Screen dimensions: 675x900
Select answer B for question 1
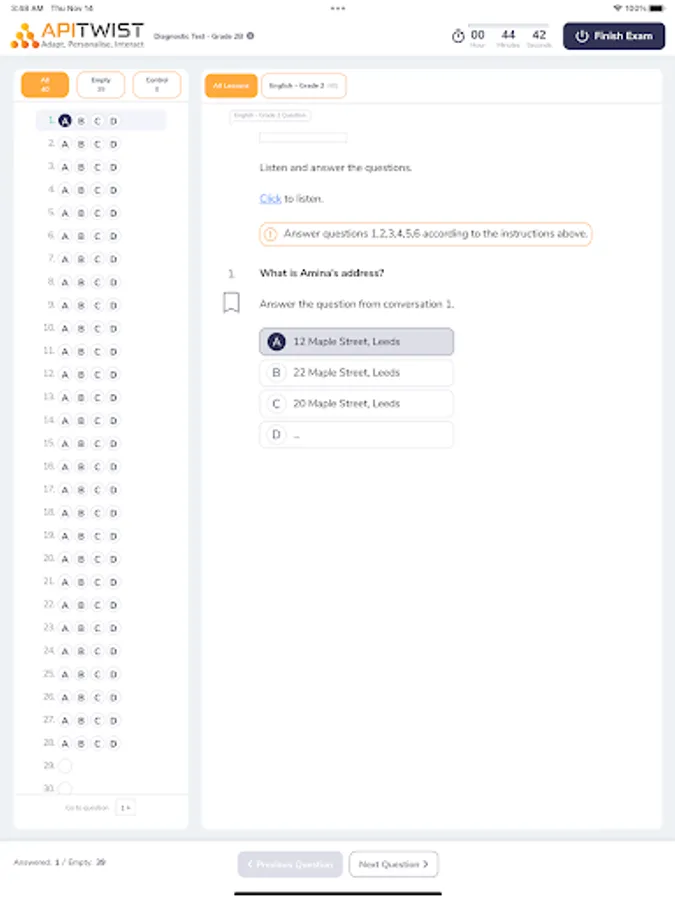point(356,372)
